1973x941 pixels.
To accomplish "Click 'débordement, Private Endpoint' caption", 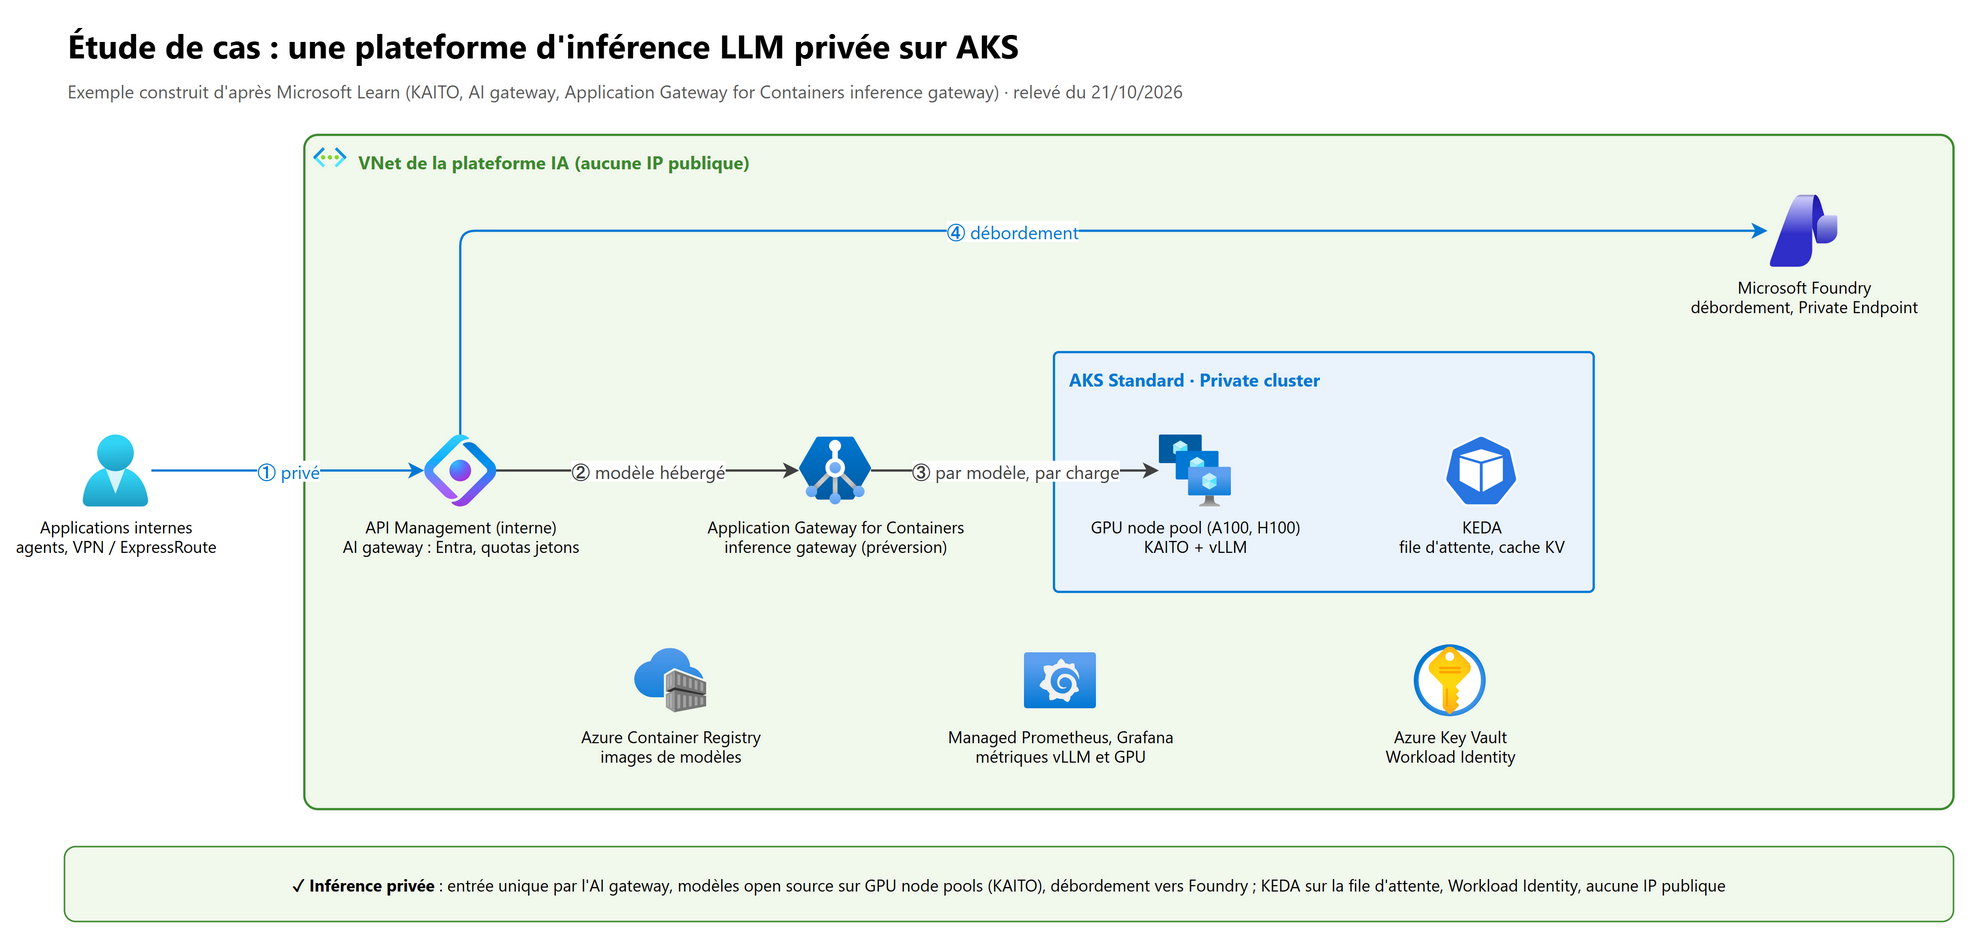I will [1804, 308].
